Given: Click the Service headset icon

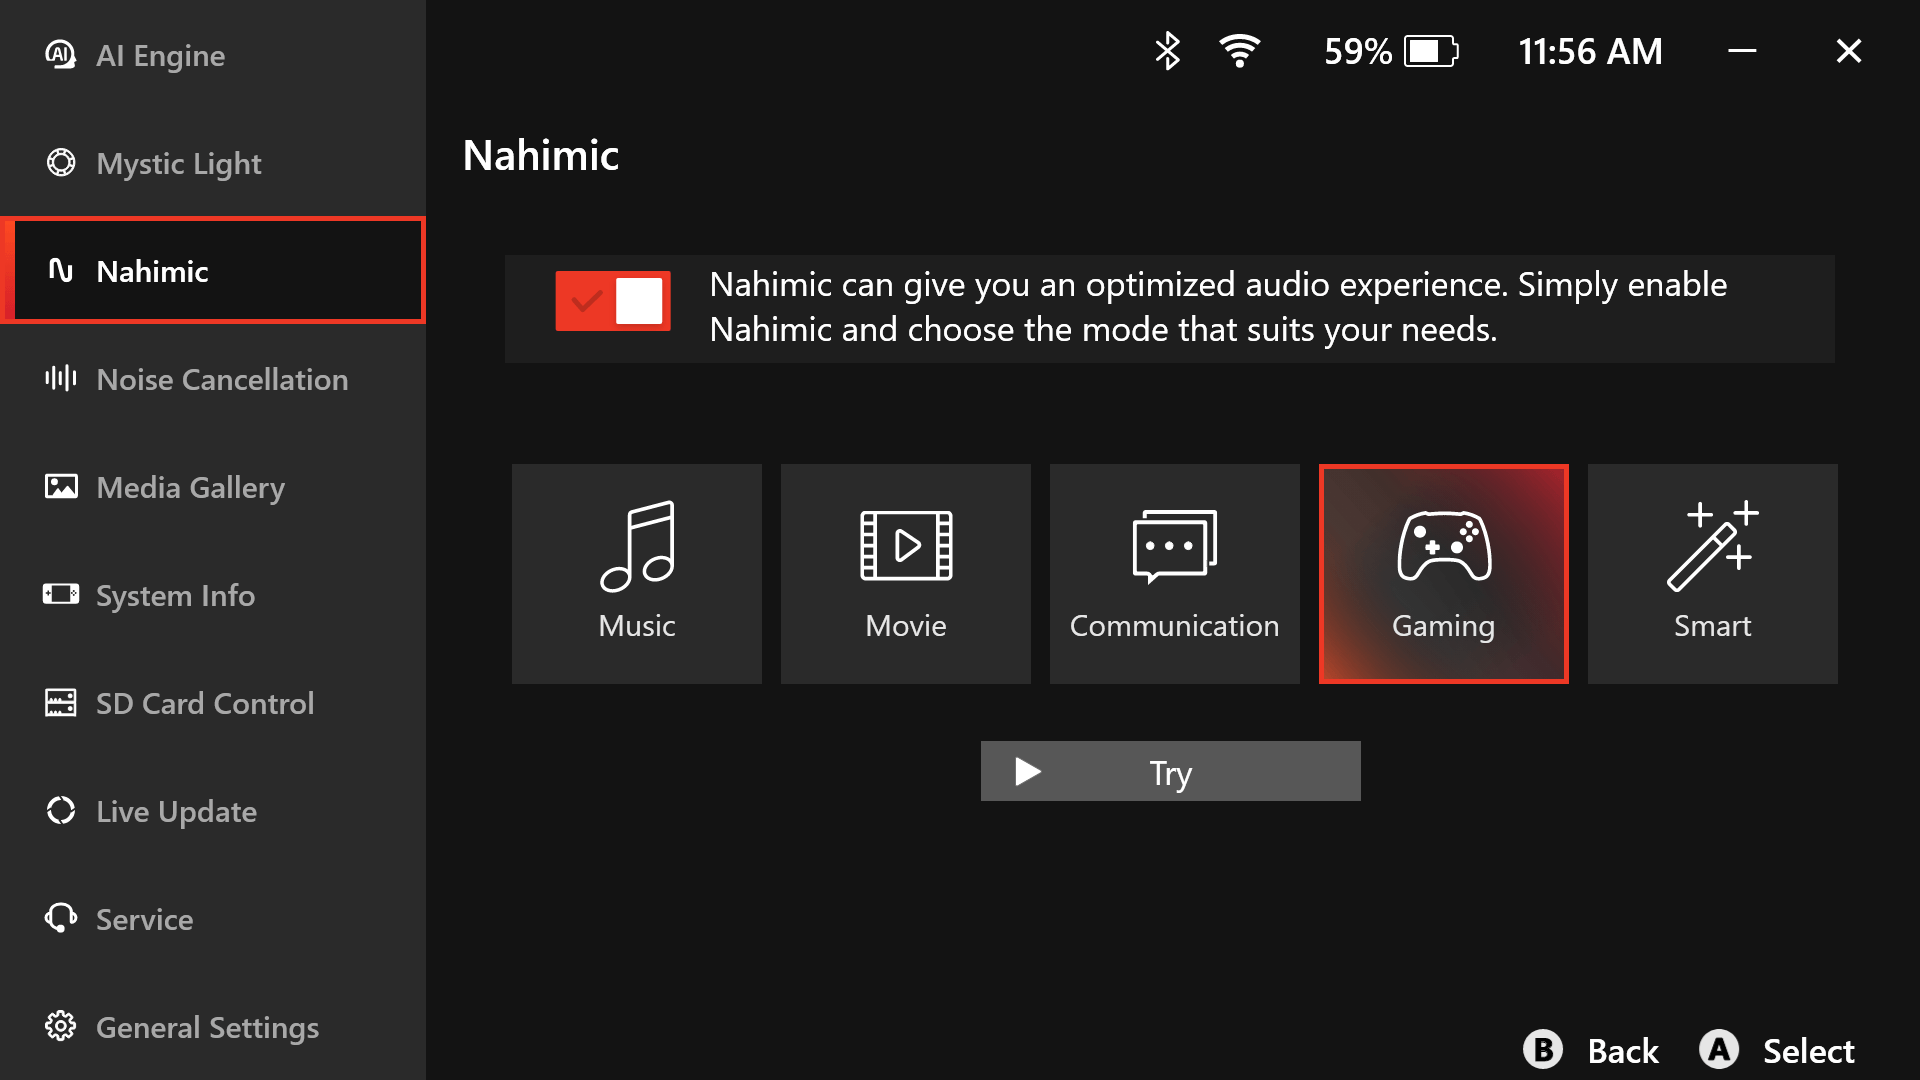Looking at the screenshot, I should [x=61, y=918].
